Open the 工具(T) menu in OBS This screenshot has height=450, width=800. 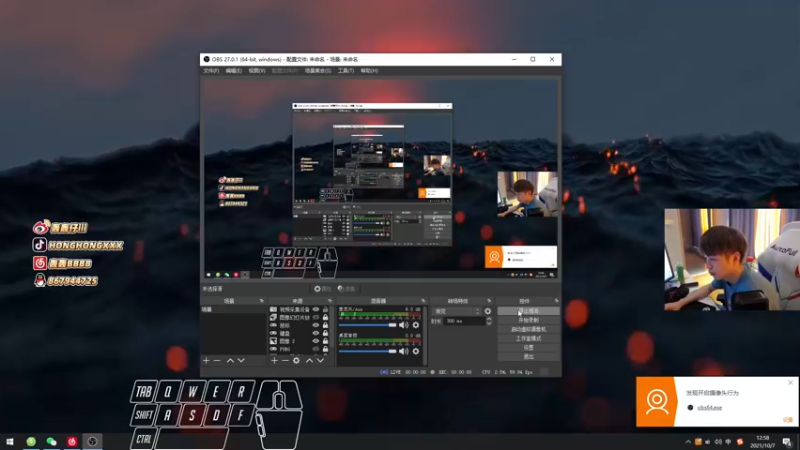click(345, 70)
